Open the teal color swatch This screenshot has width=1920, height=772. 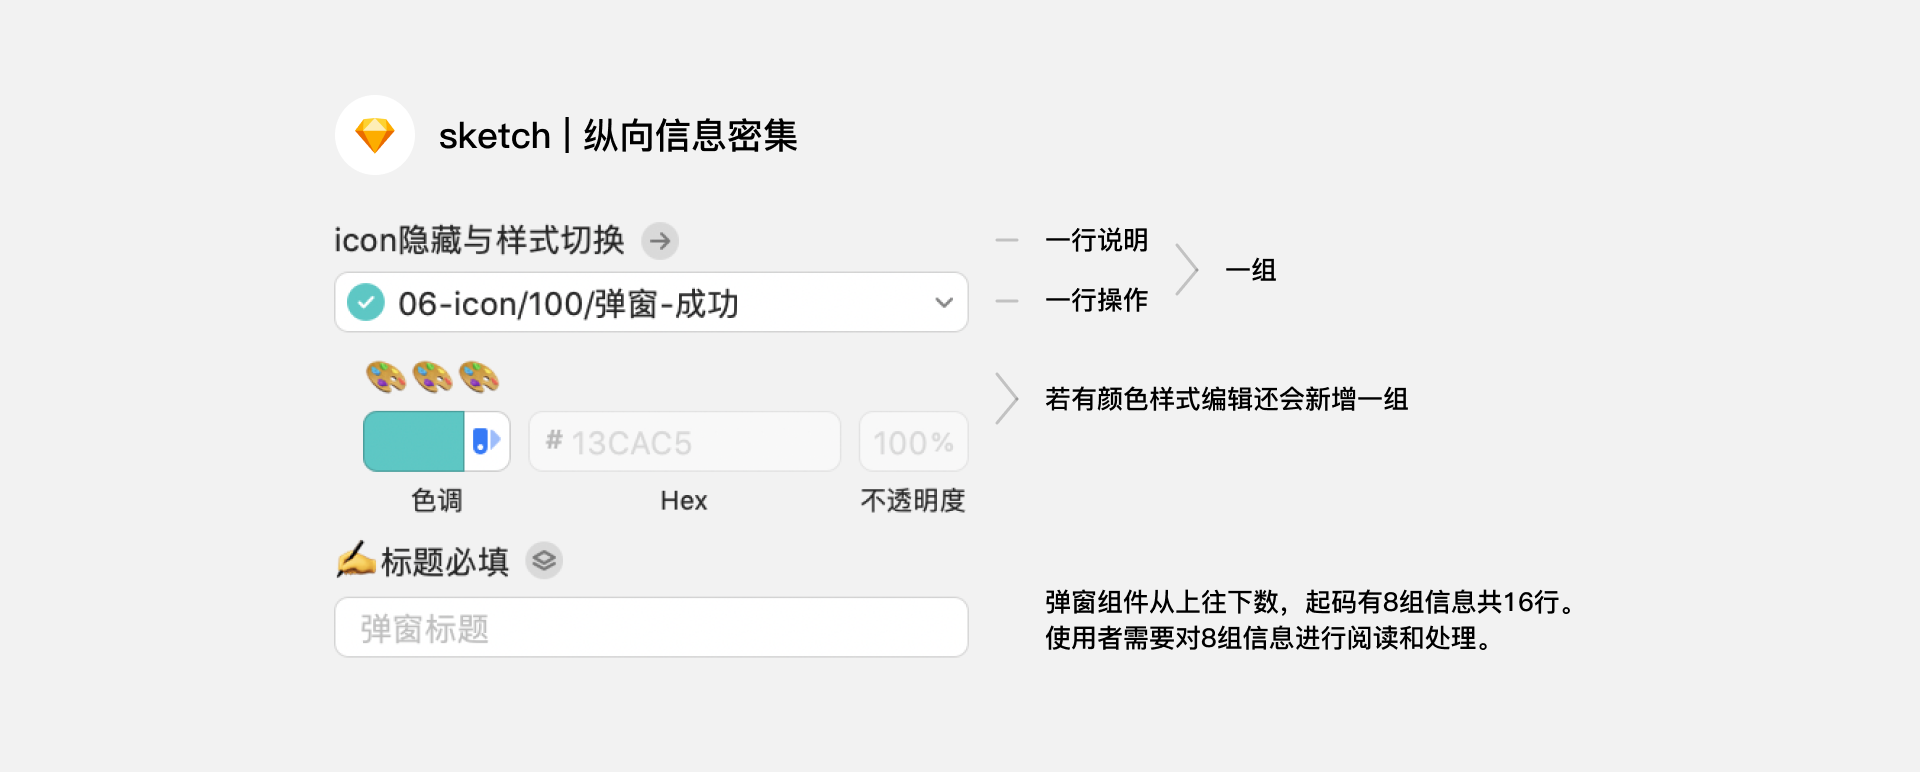coord(414,441)
